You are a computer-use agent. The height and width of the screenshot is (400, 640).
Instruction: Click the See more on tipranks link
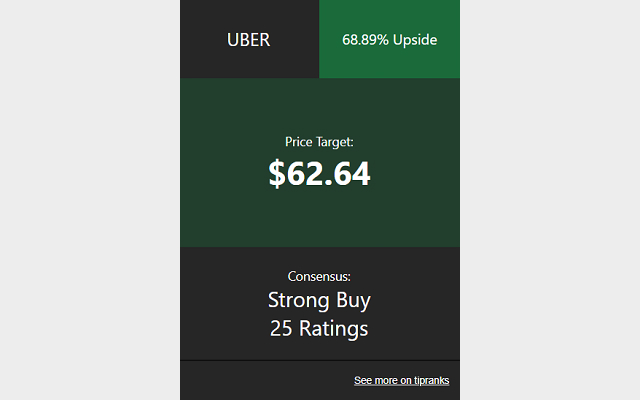pyautogui.click(x=402, y=380)
